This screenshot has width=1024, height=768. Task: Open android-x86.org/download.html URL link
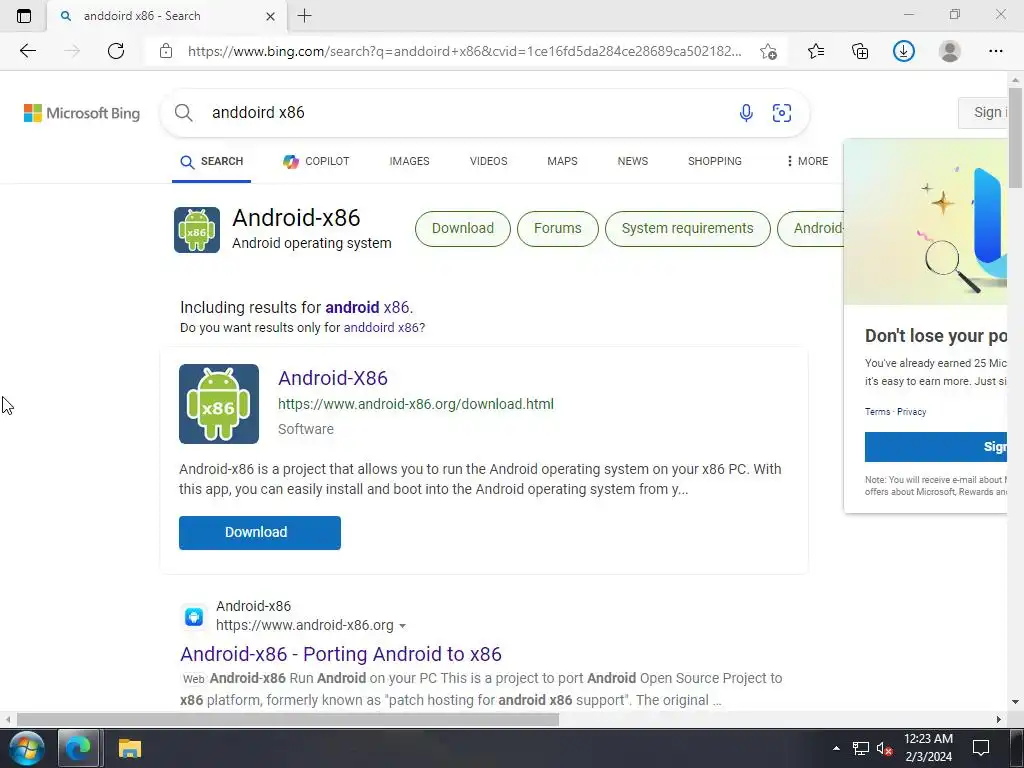tap(416, 404)
